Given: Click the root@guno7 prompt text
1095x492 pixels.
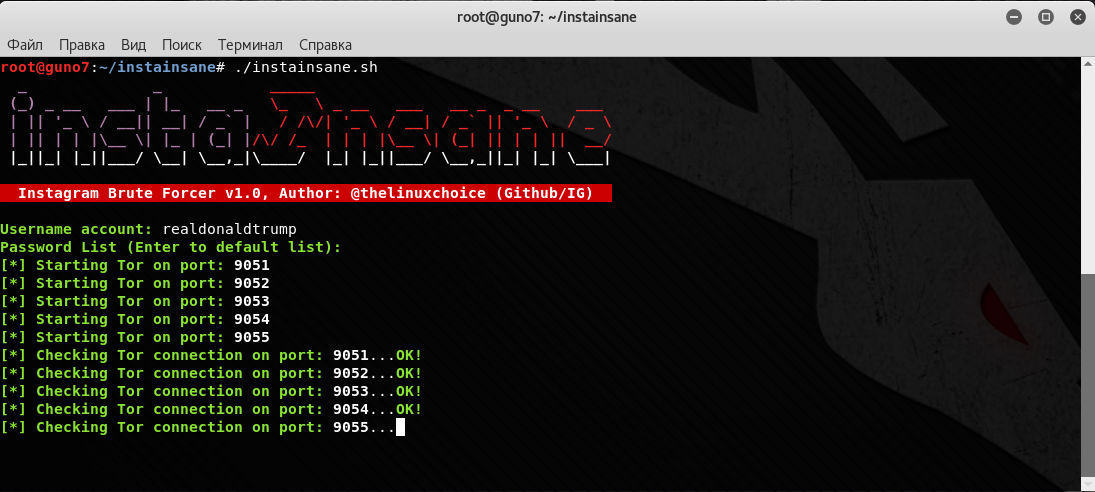Looking at the screenshot, I should 45,67.
